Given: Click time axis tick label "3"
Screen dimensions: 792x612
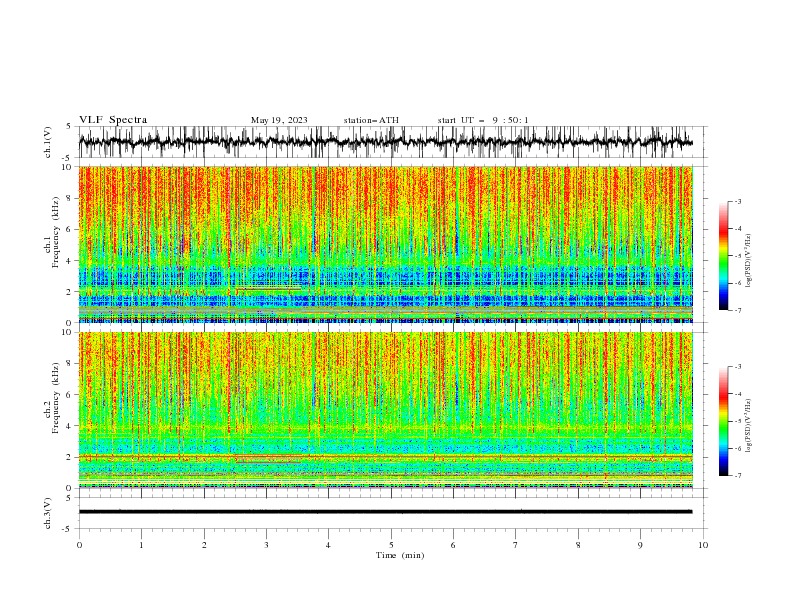Looking at the screenshot, I should 266,545.
